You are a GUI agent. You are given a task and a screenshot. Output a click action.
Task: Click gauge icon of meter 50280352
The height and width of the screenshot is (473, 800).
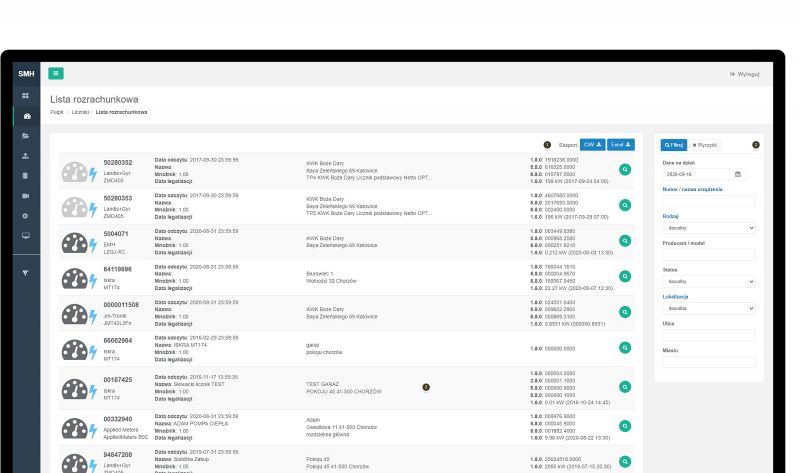[74, 172]
